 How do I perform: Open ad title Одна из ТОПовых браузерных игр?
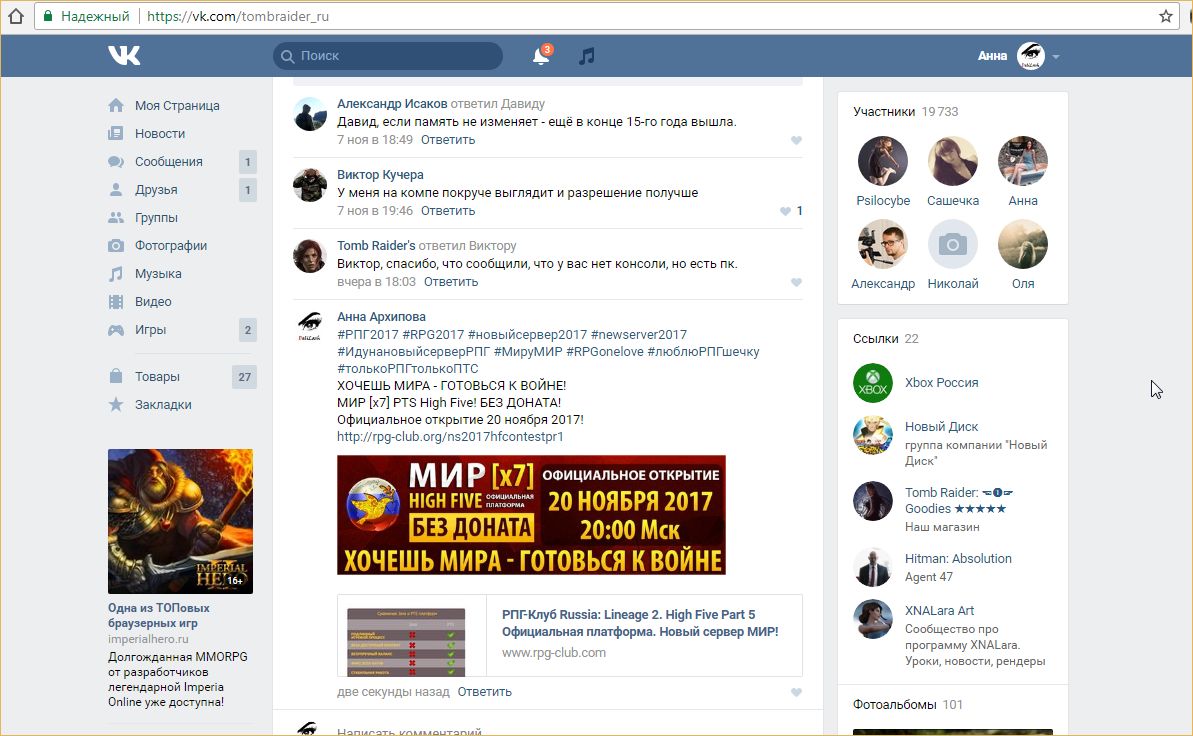pyautogui.click(x=158, y=615)
